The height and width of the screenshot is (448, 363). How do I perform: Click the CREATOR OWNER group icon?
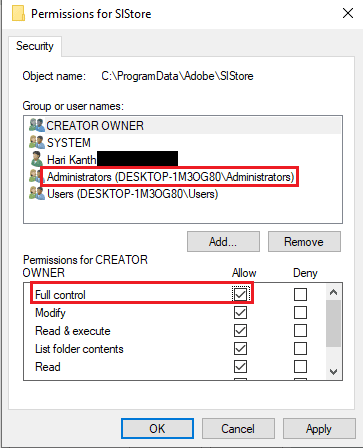(x=37, y=125)
